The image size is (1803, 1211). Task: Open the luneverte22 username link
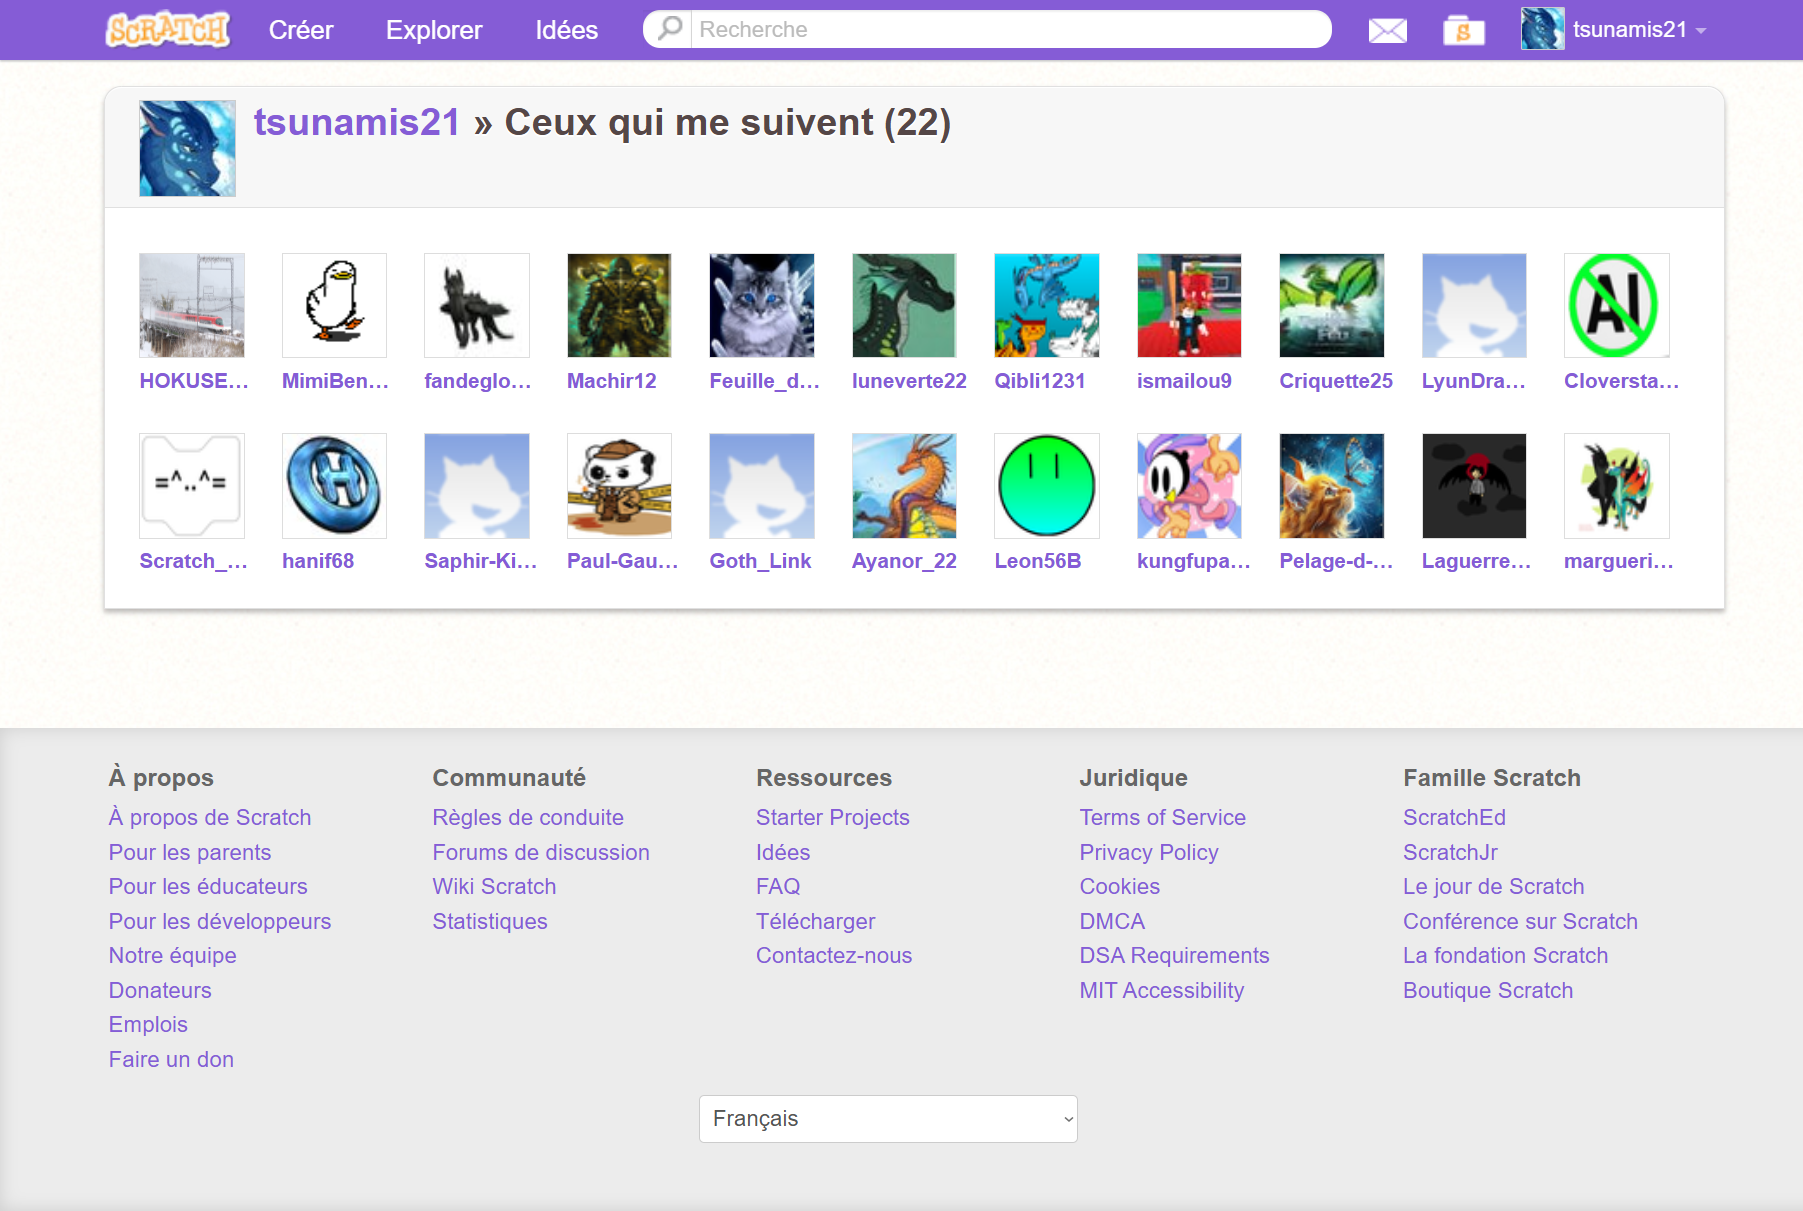click(909, 381)
